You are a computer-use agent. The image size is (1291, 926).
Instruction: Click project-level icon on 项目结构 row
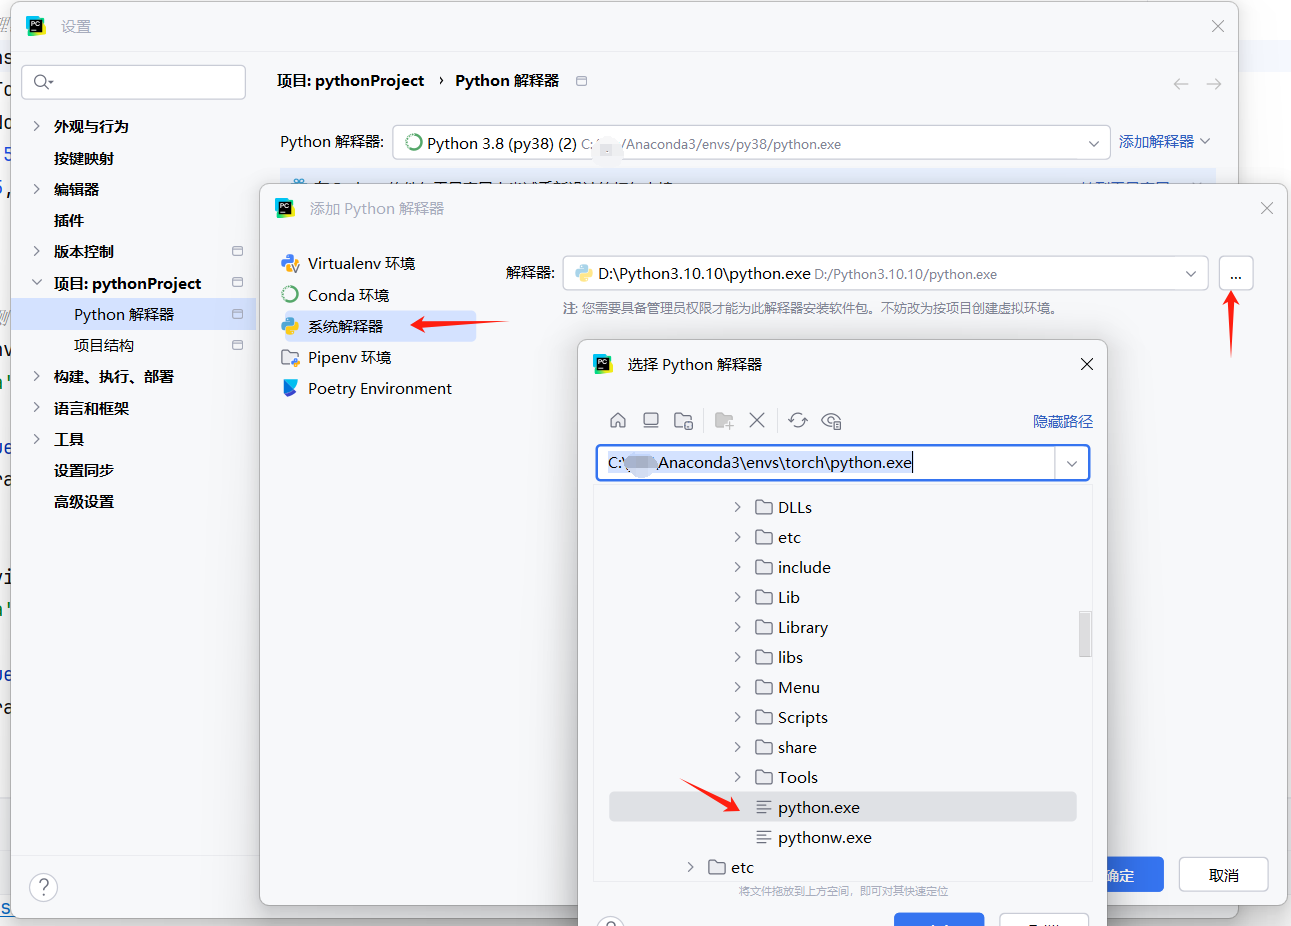pos(237,345)
